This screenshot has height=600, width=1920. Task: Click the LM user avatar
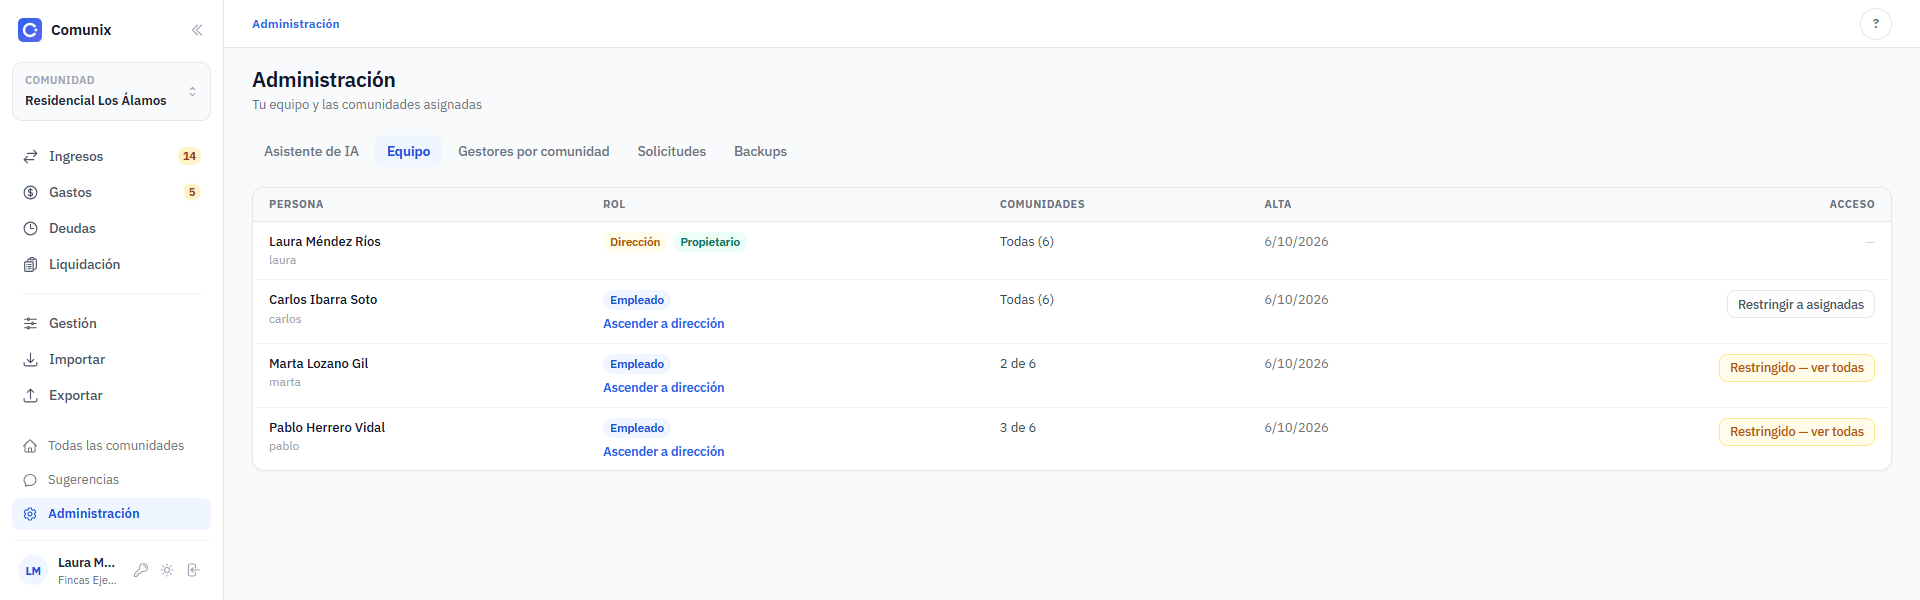33,571
